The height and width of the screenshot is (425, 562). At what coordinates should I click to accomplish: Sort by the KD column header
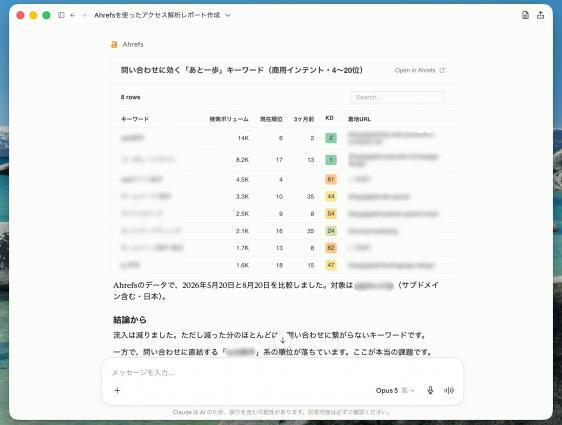tap(329, 118)
